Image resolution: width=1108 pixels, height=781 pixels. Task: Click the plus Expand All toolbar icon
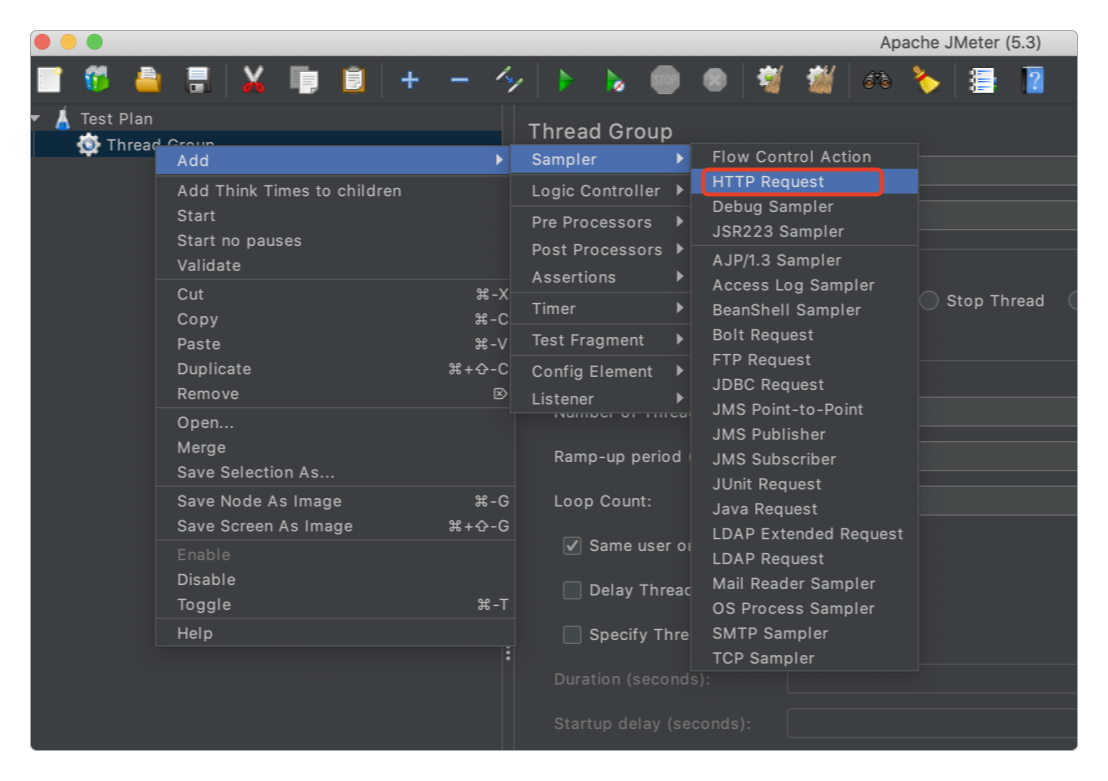tap(410, 80)
